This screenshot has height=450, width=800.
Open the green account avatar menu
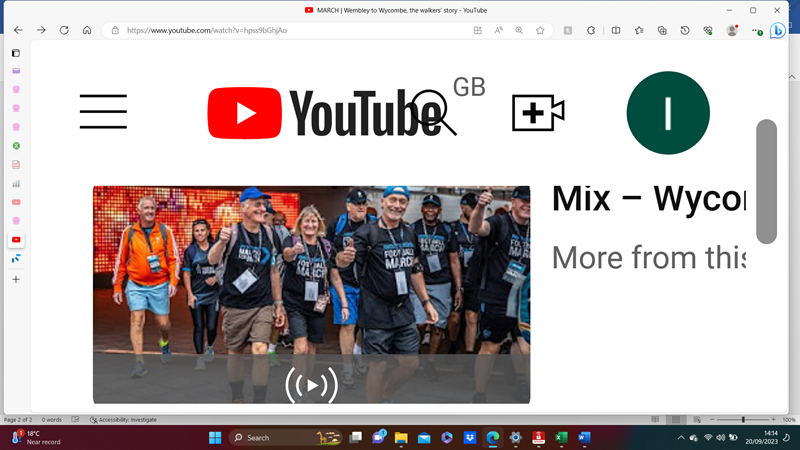coord(668,113)
